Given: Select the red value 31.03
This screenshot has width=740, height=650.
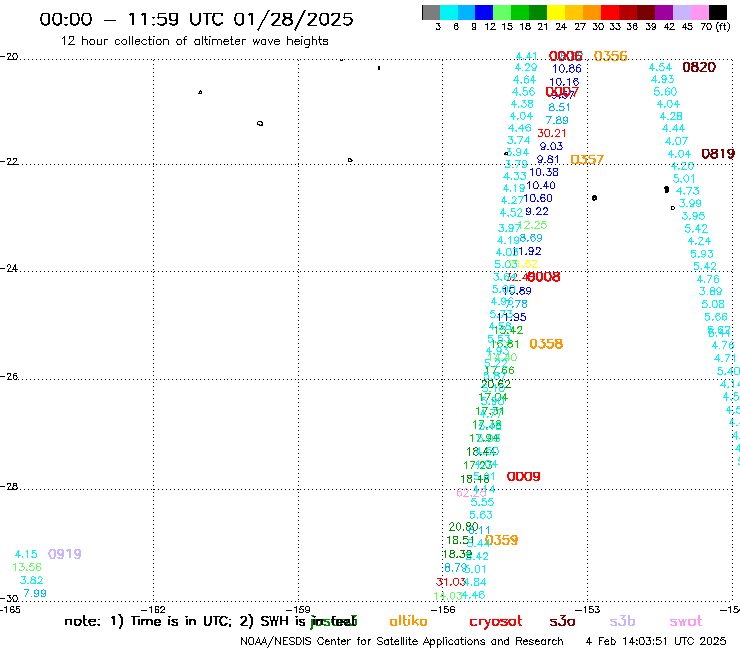Looking at the screenshot, I should (451, 582).
